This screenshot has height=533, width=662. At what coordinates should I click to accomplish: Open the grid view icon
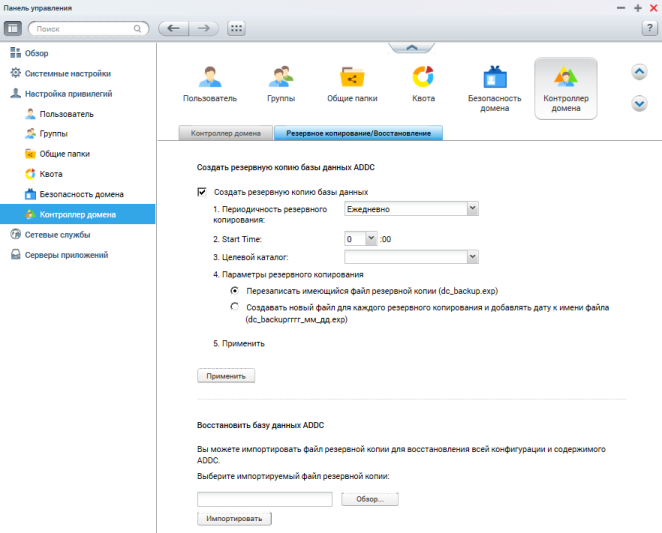coord(236,28)
